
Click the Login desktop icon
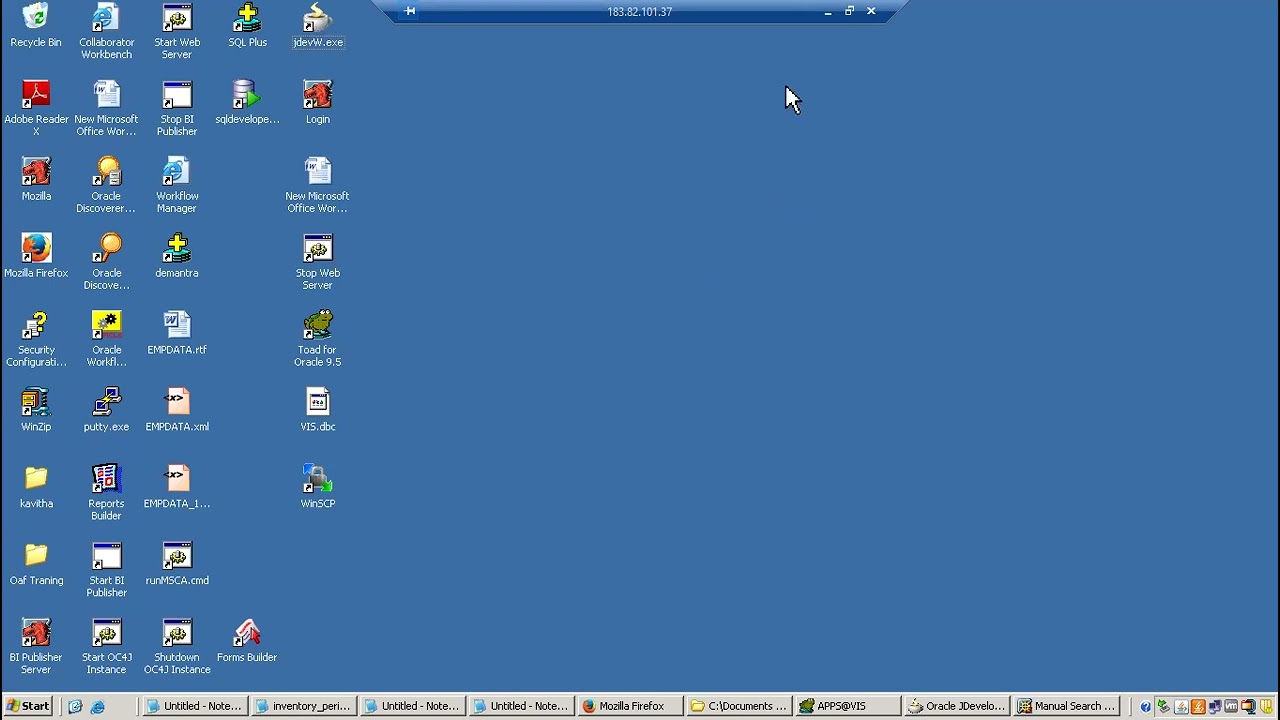pos(318,103)
